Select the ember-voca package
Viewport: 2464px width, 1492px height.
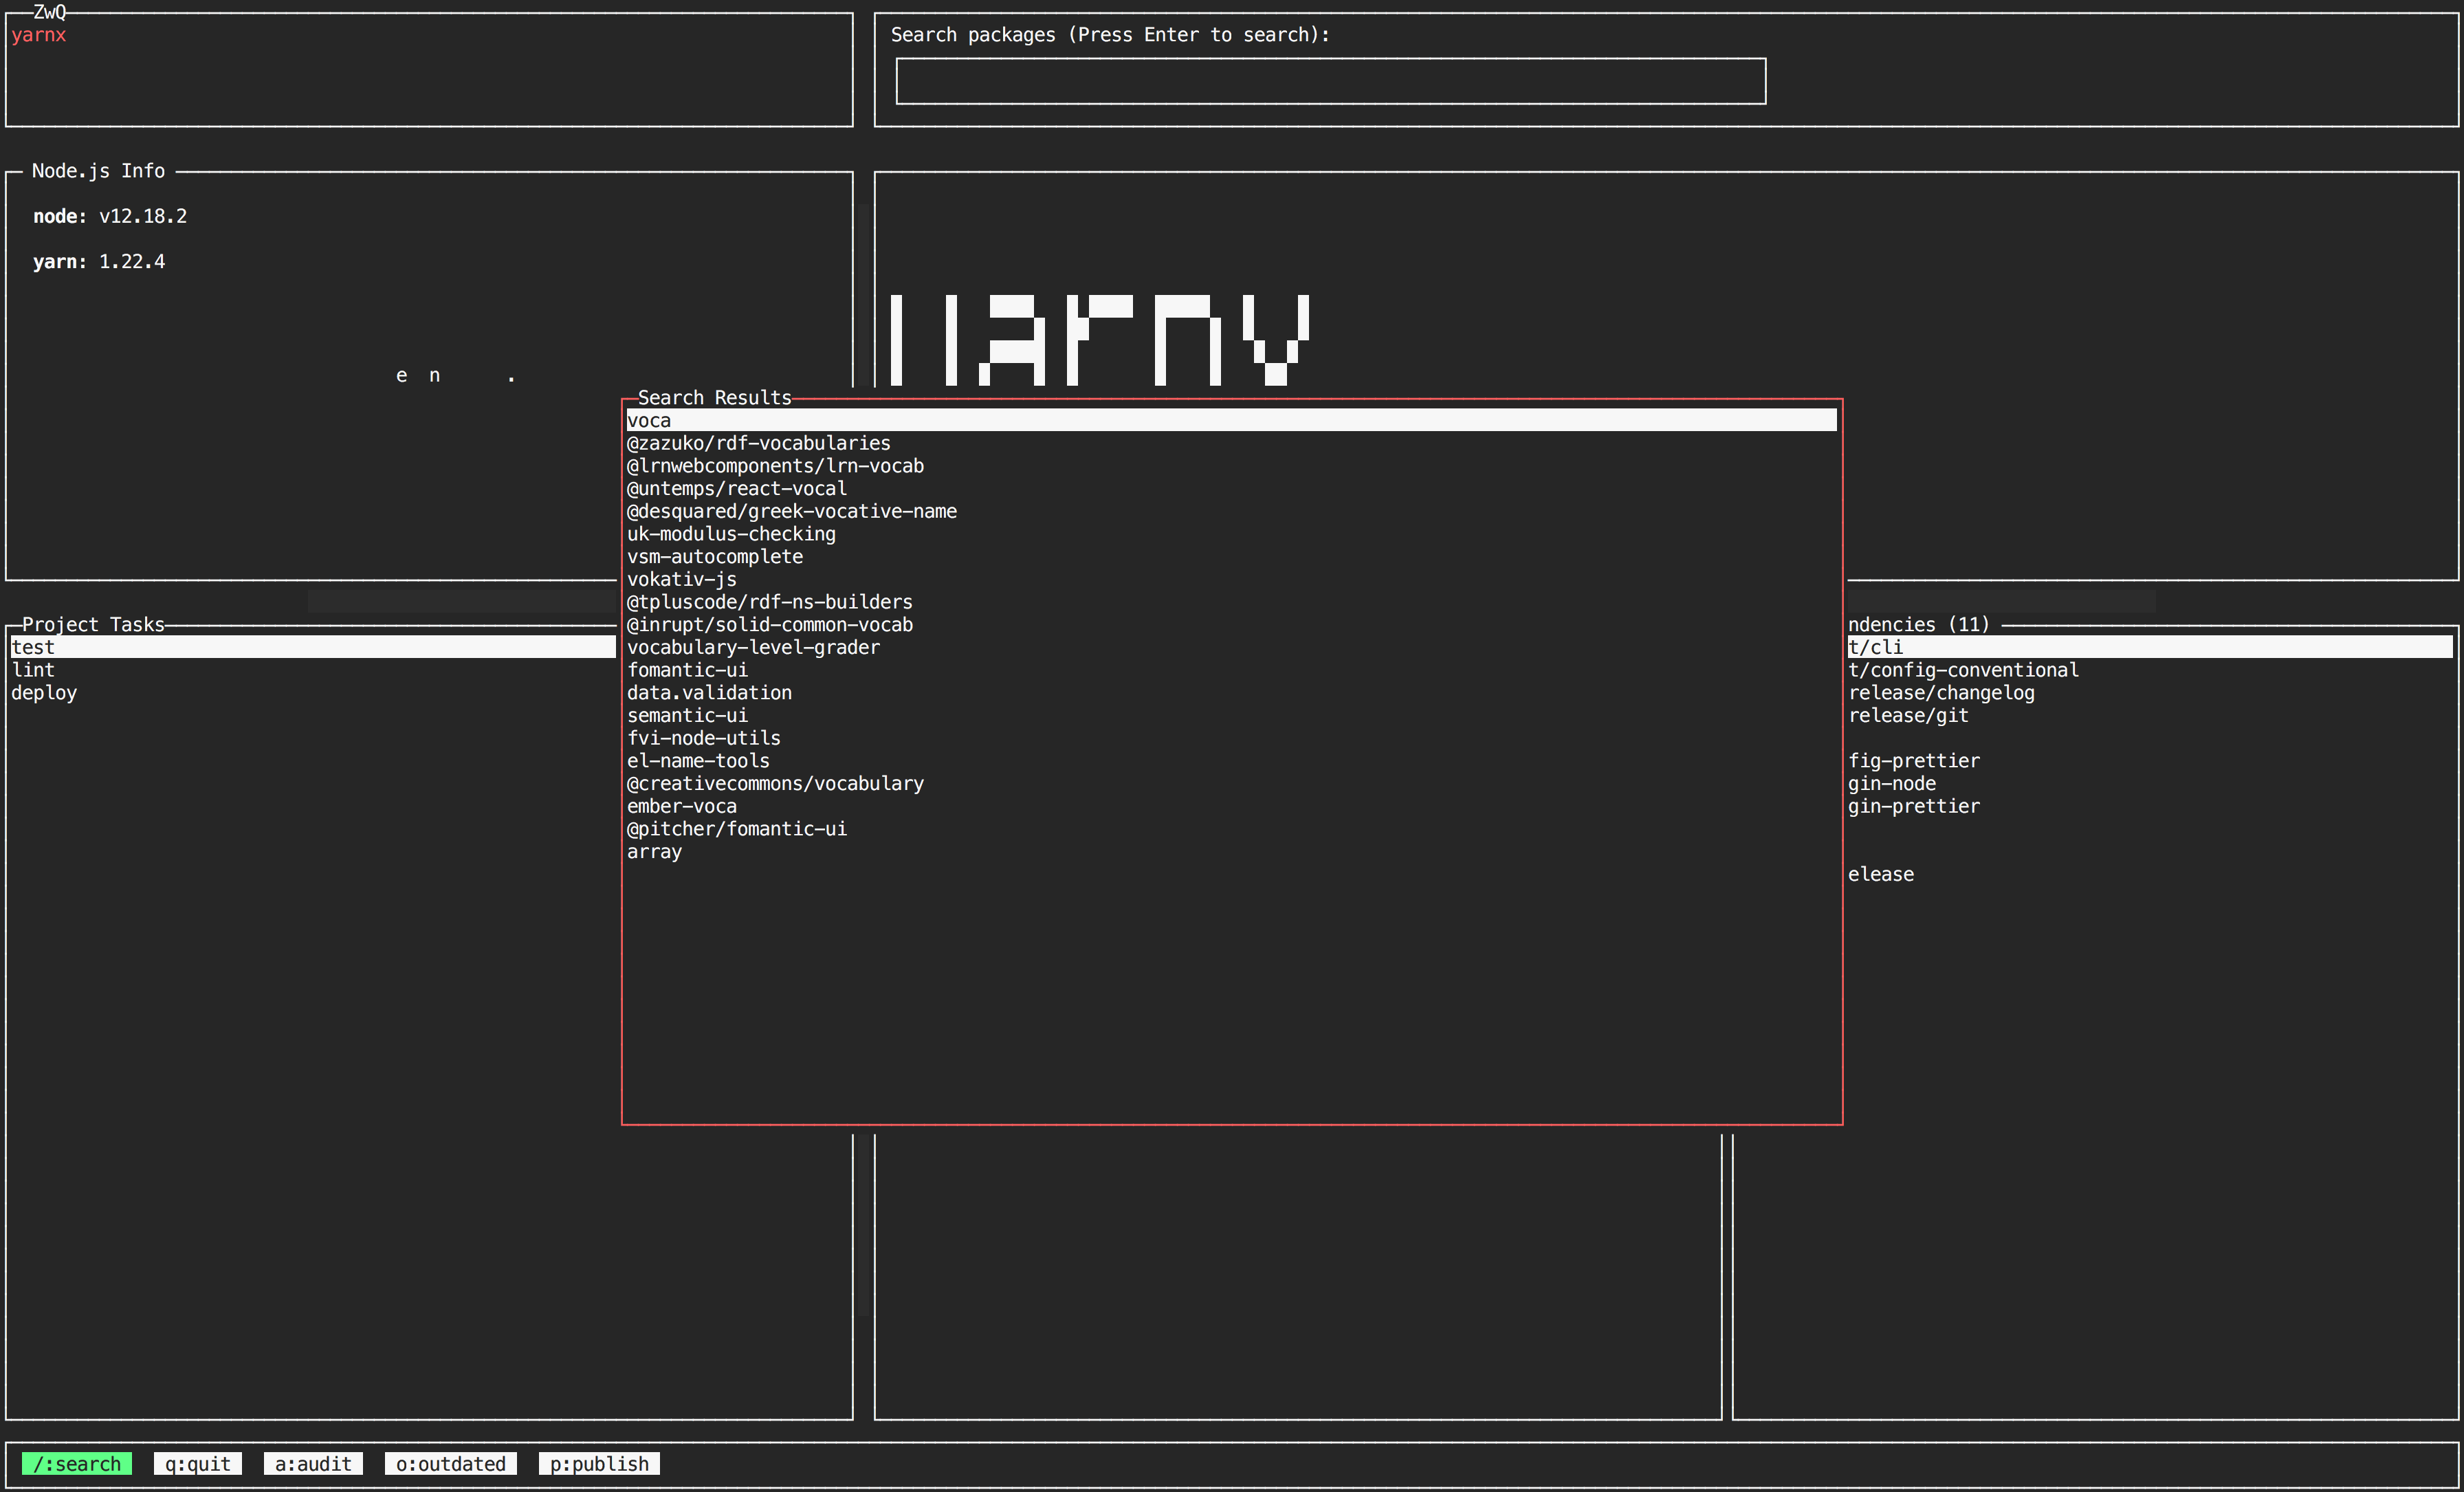pos(681,806)
